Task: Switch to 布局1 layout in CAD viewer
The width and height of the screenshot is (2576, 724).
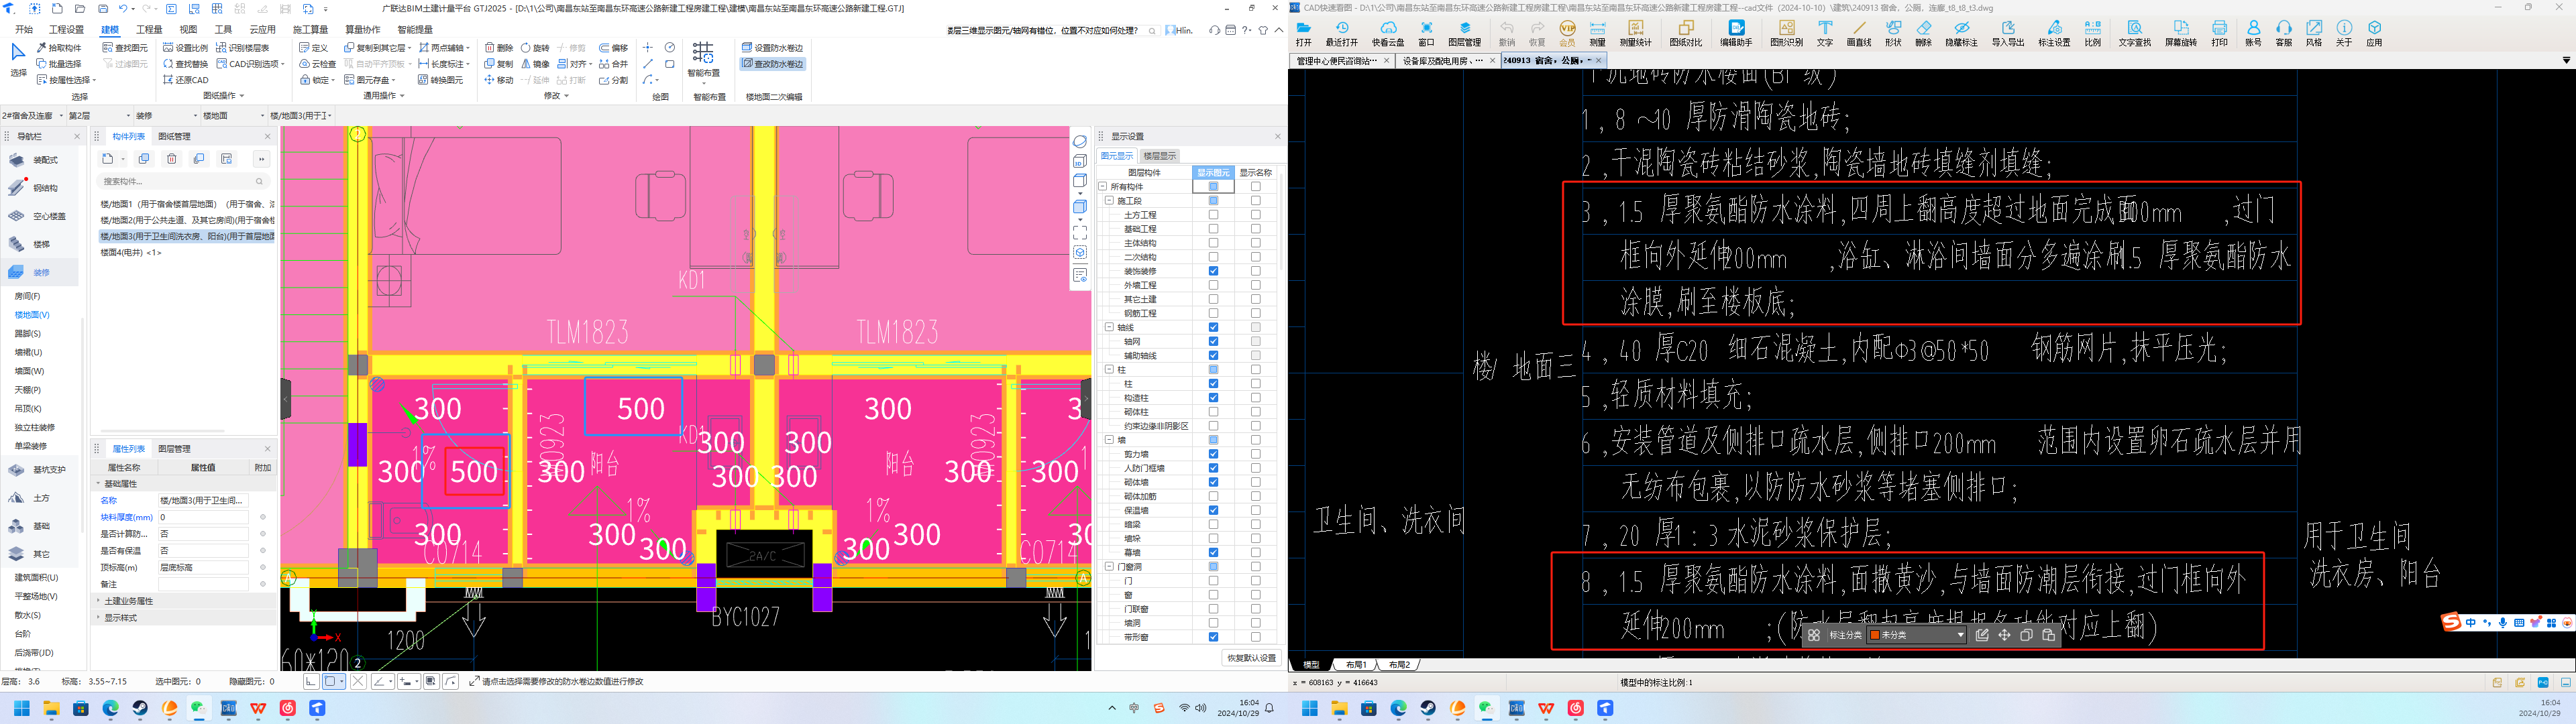Action: click(1355, 665)
